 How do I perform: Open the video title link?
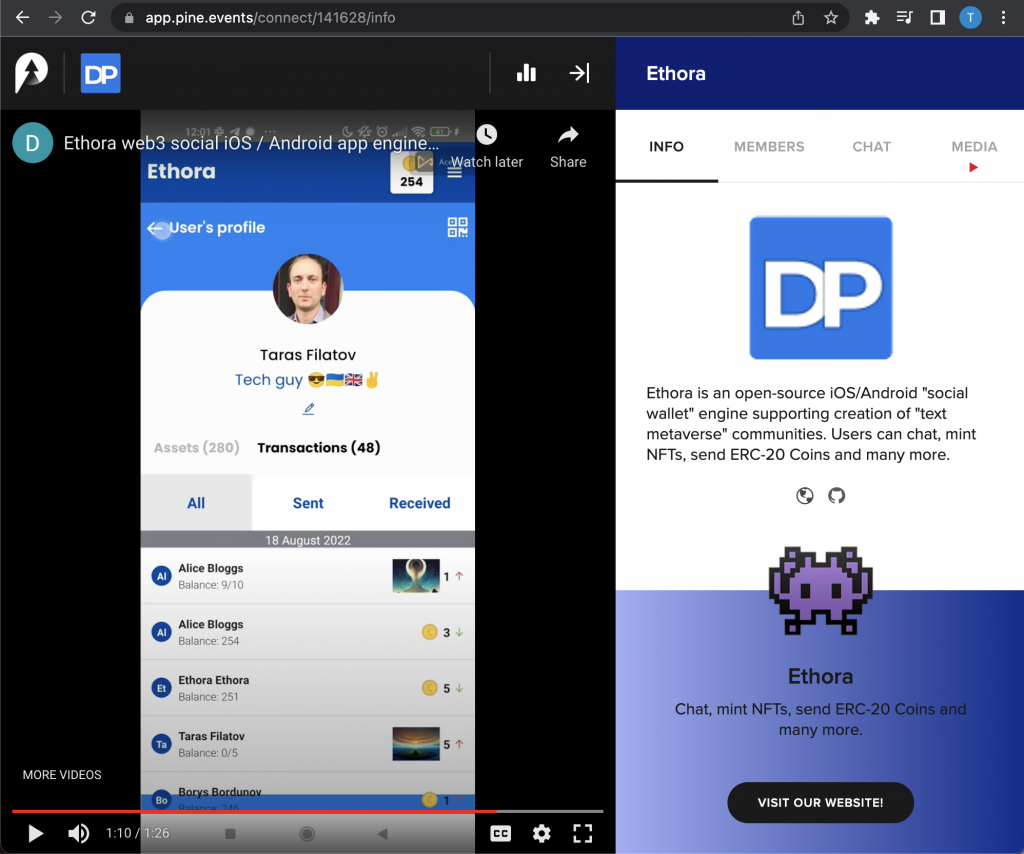[251, 143]
